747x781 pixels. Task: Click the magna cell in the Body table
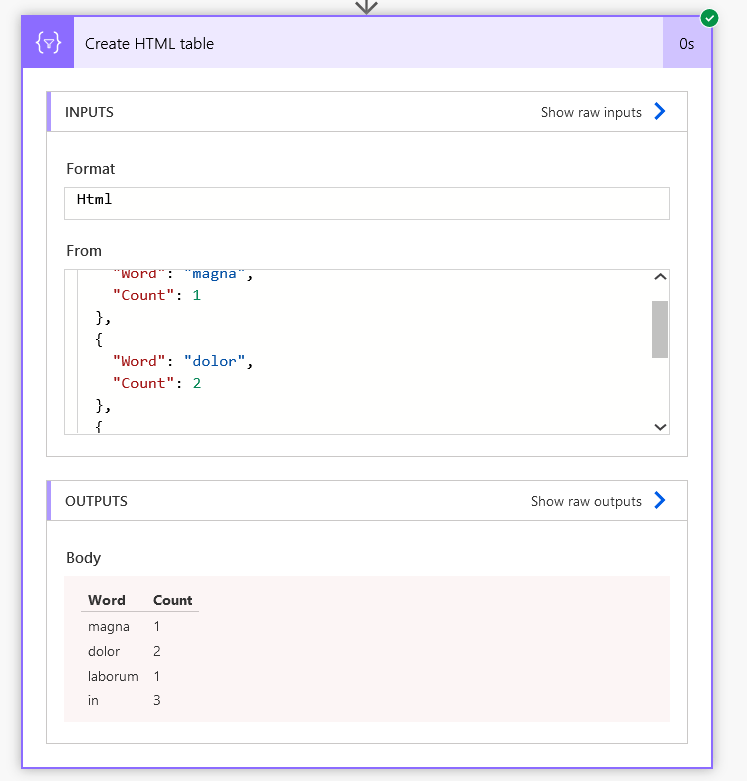[x=109, y=626]
